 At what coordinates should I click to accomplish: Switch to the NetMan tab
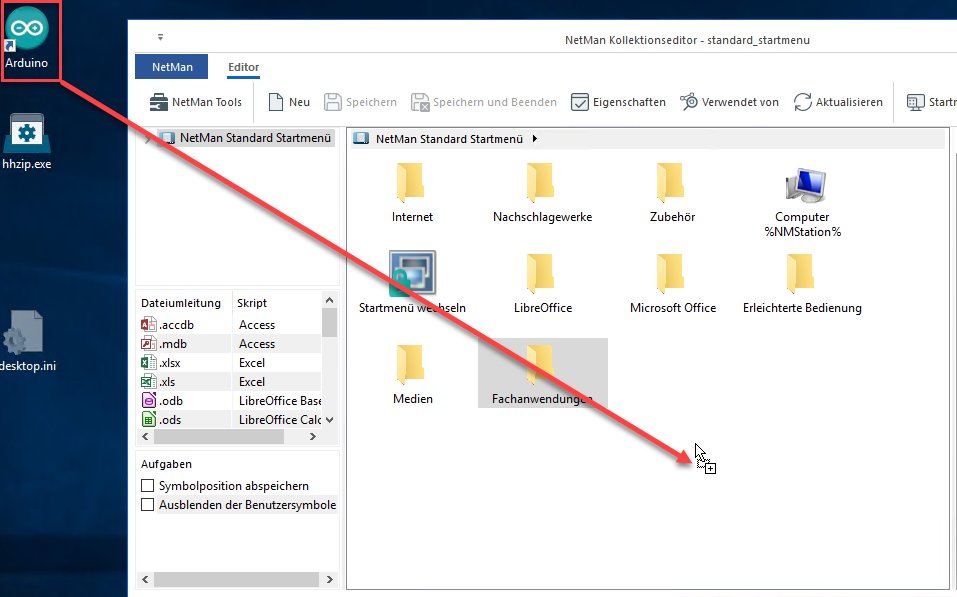click(x=171, y=66)
